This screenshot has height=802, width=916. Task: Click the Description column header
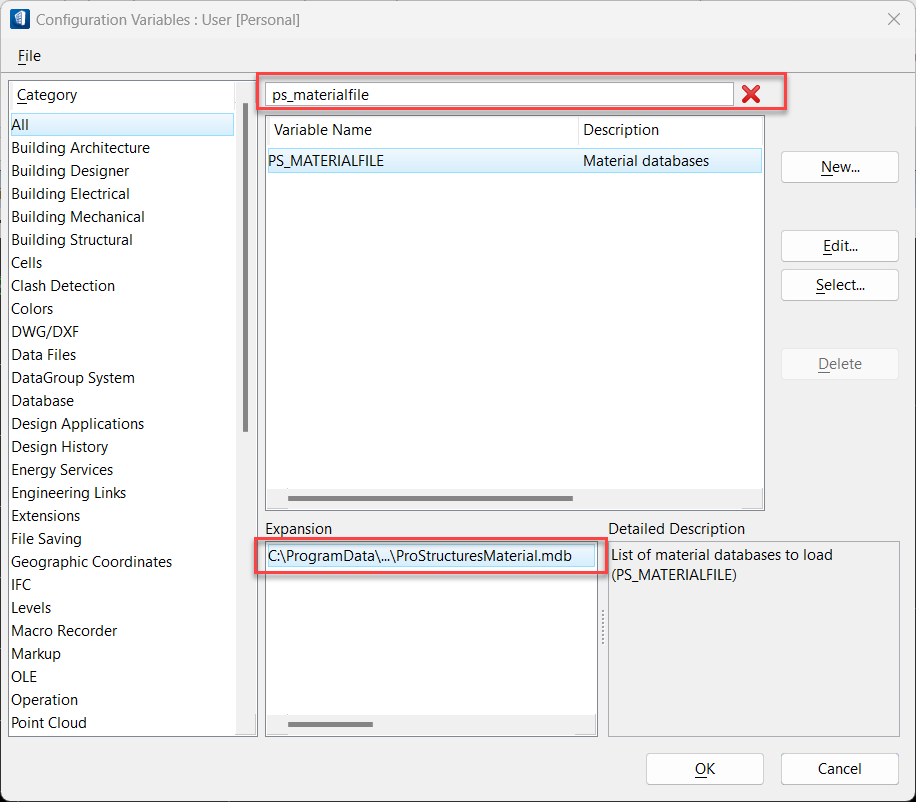[670, 130]
